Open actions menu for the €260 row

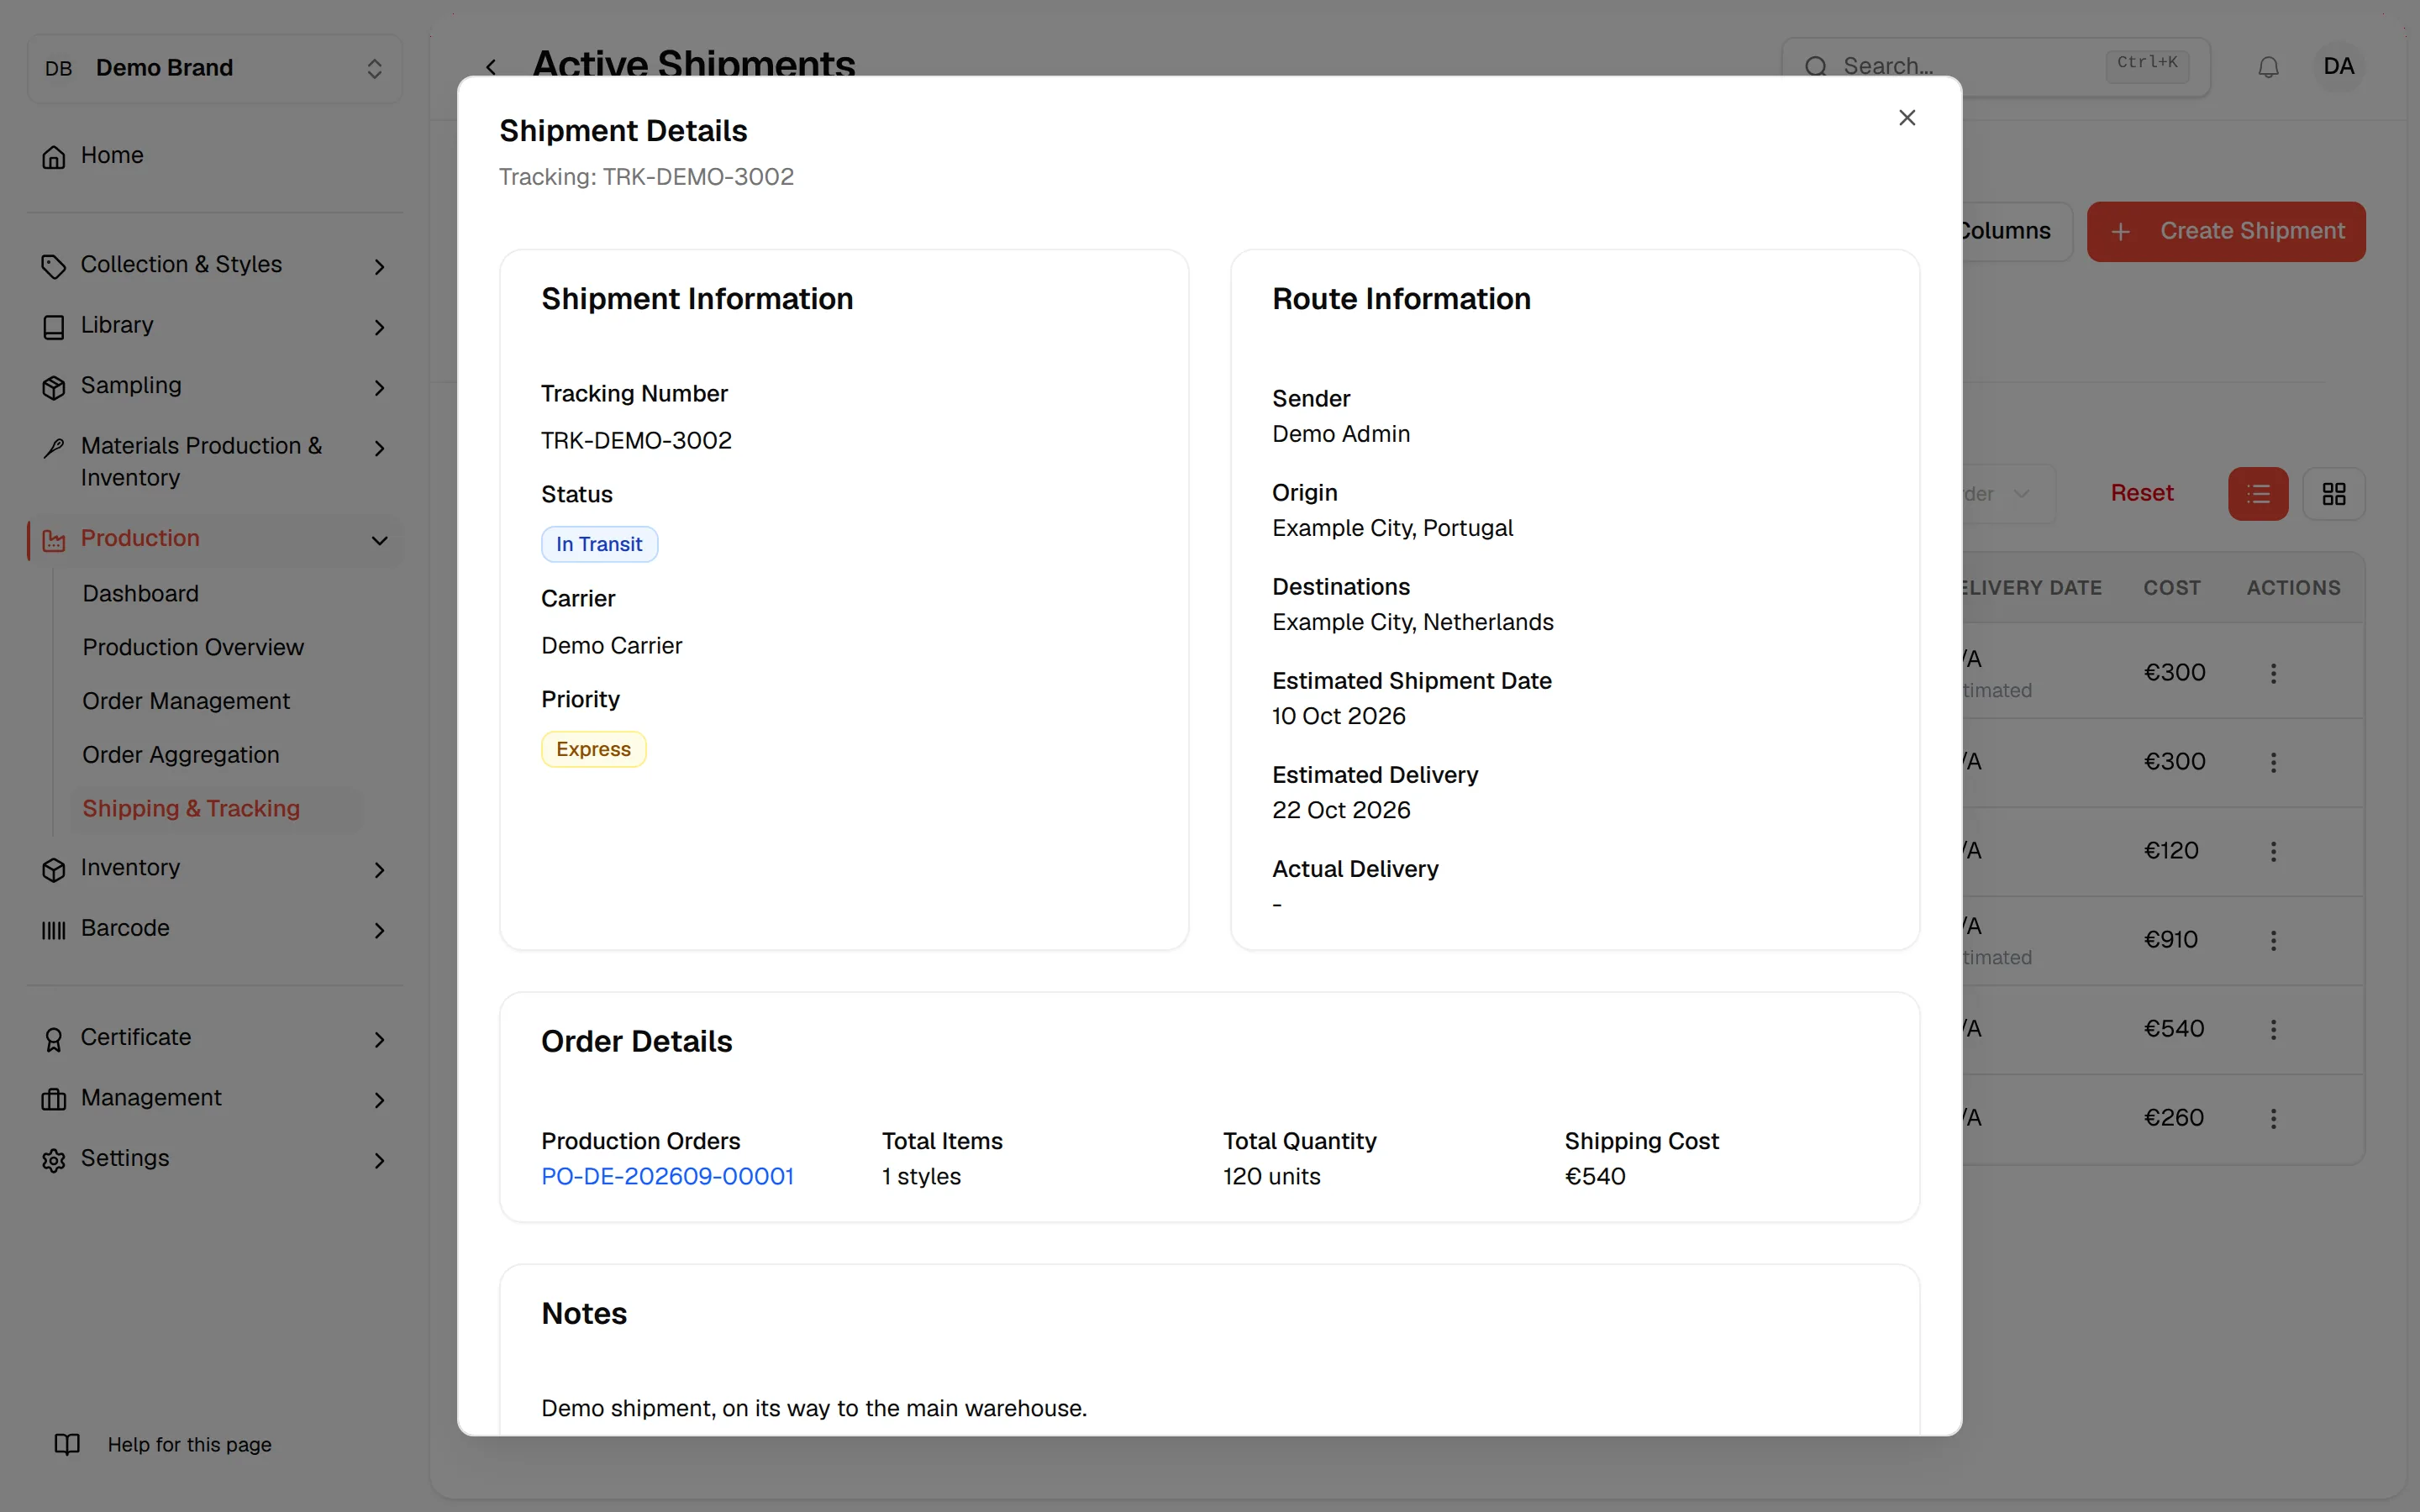[x=2273, y=1118]
